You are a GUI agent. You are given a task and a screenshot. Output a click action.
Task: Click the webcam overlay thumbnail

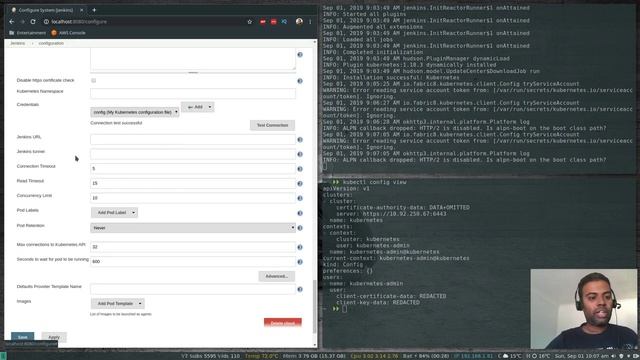[x=584, y=309]
